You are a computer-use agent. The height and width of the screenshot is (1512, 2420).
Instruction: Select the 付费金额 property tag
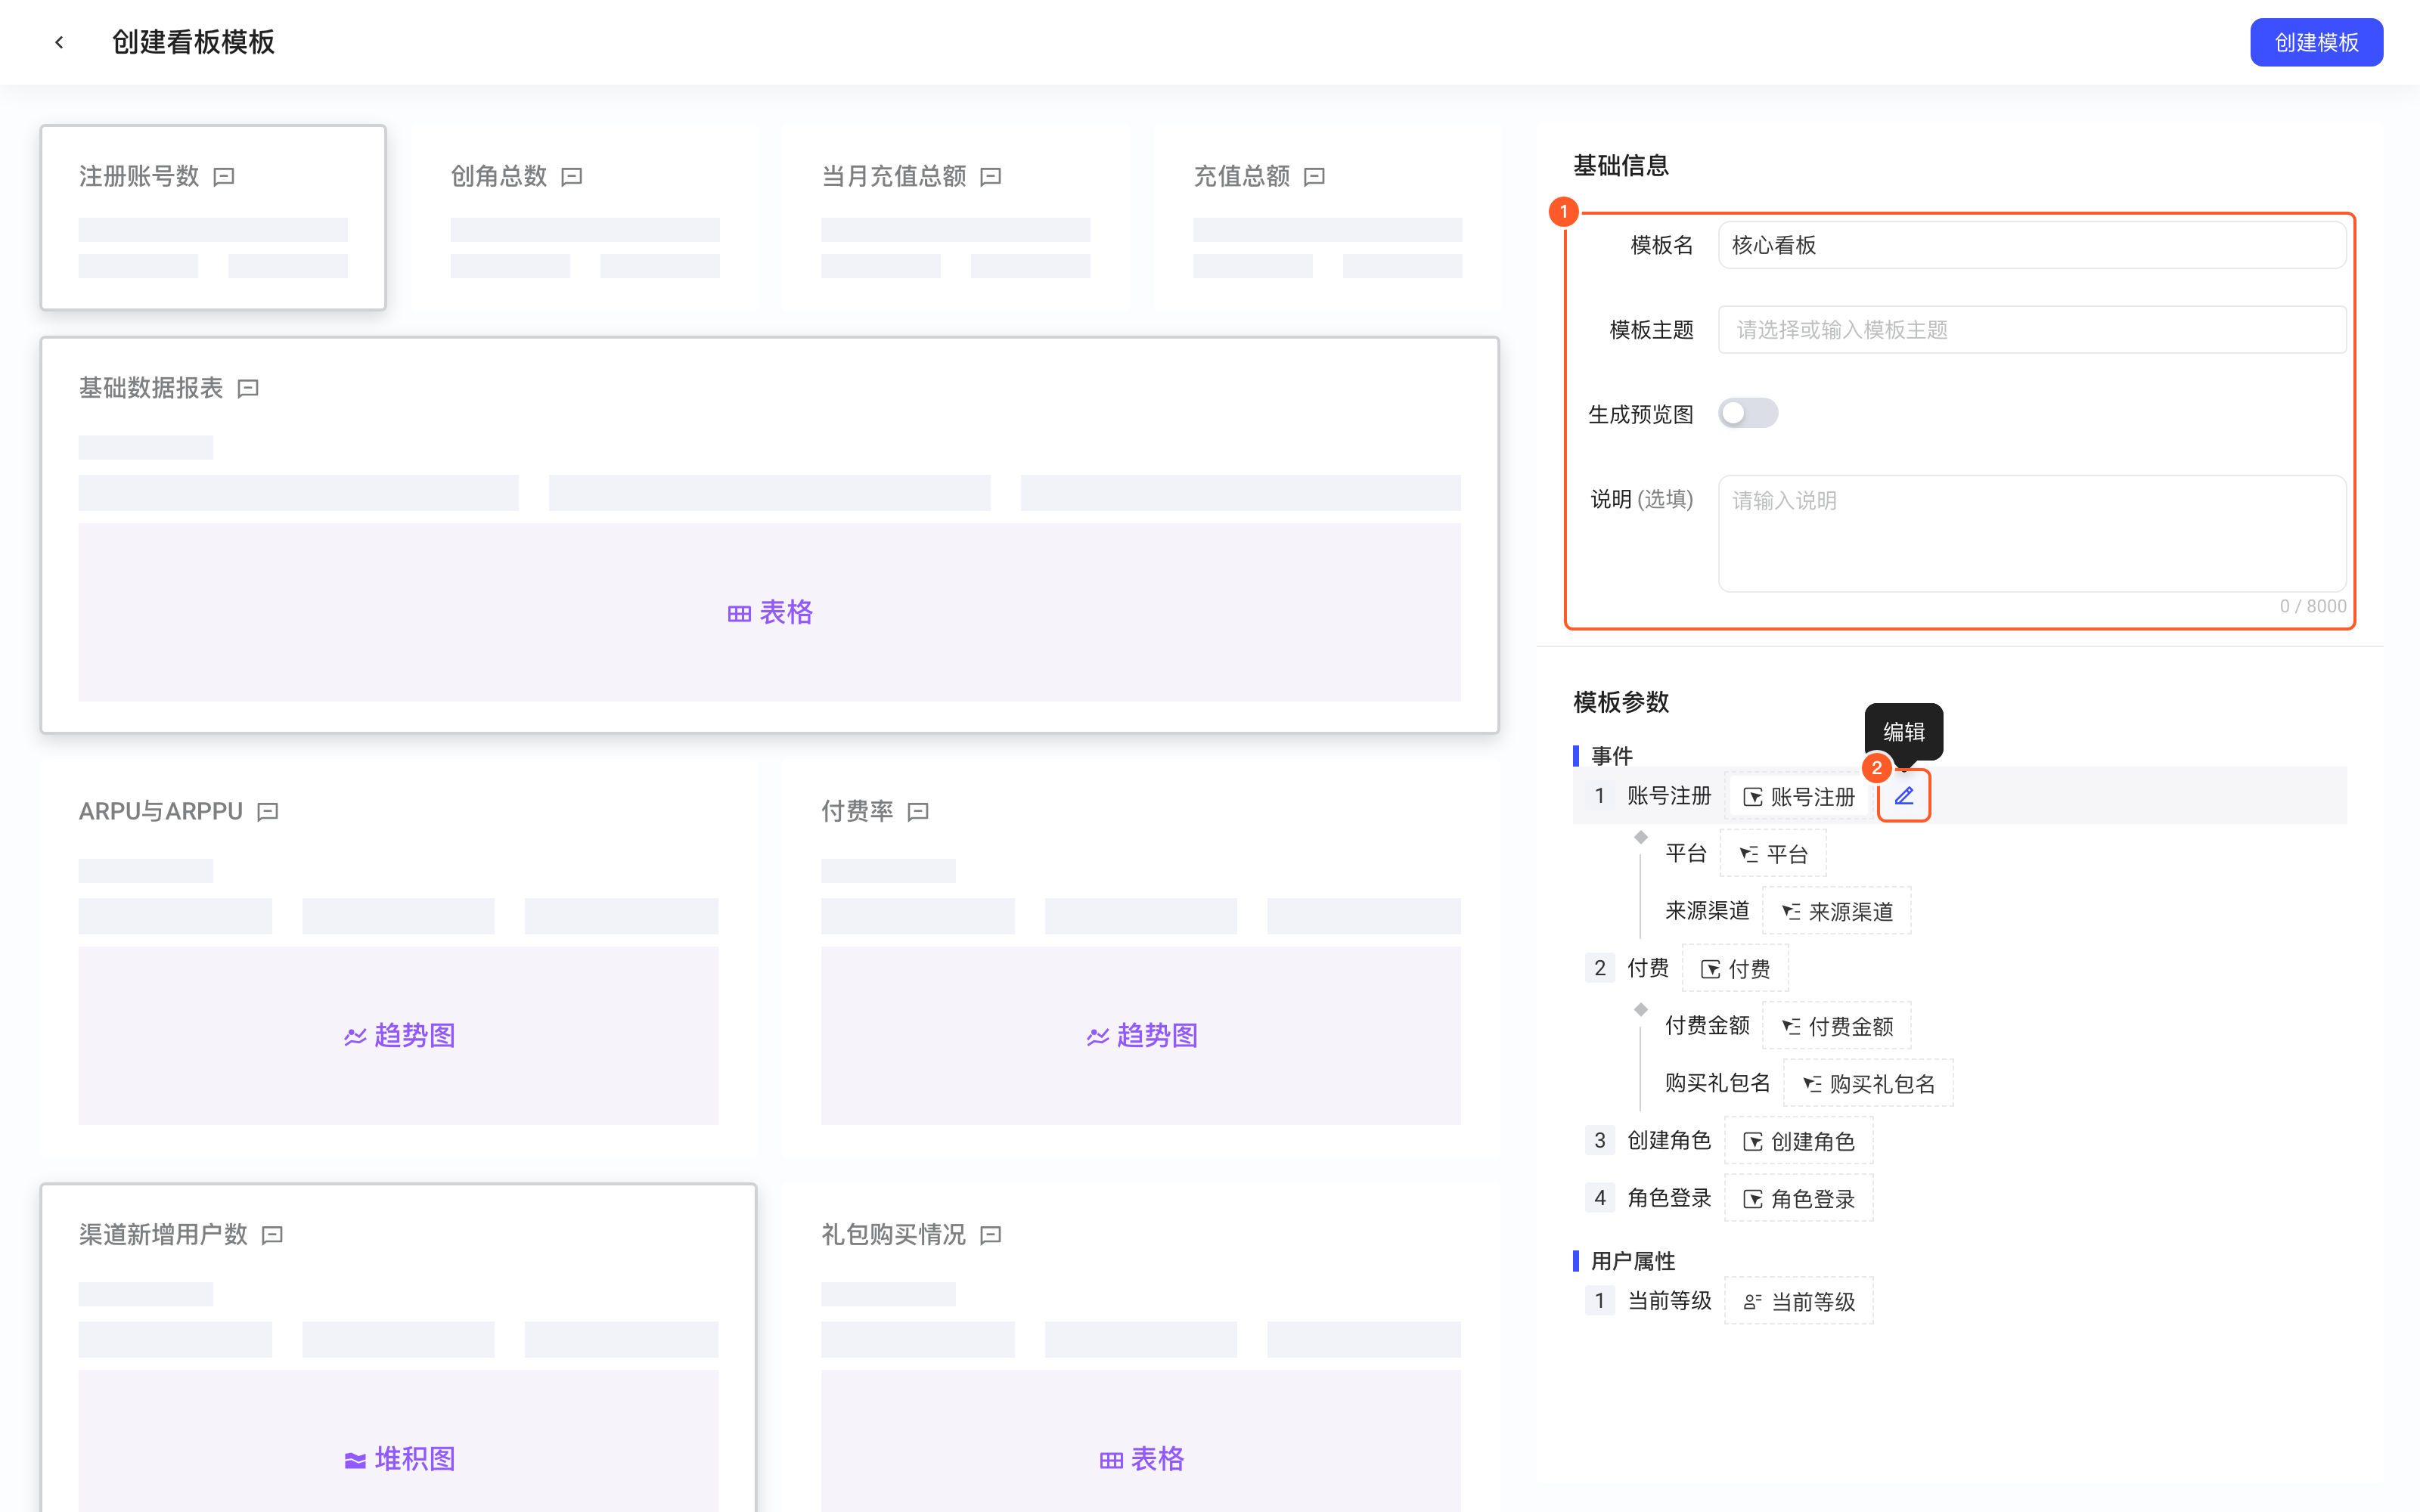coord(1836,1027)
